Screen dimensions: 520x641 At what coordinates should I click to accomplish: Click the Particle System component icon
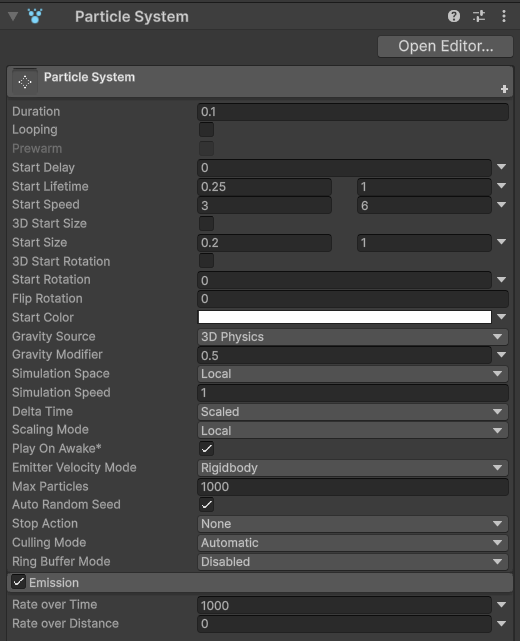(x=35, y=16)
